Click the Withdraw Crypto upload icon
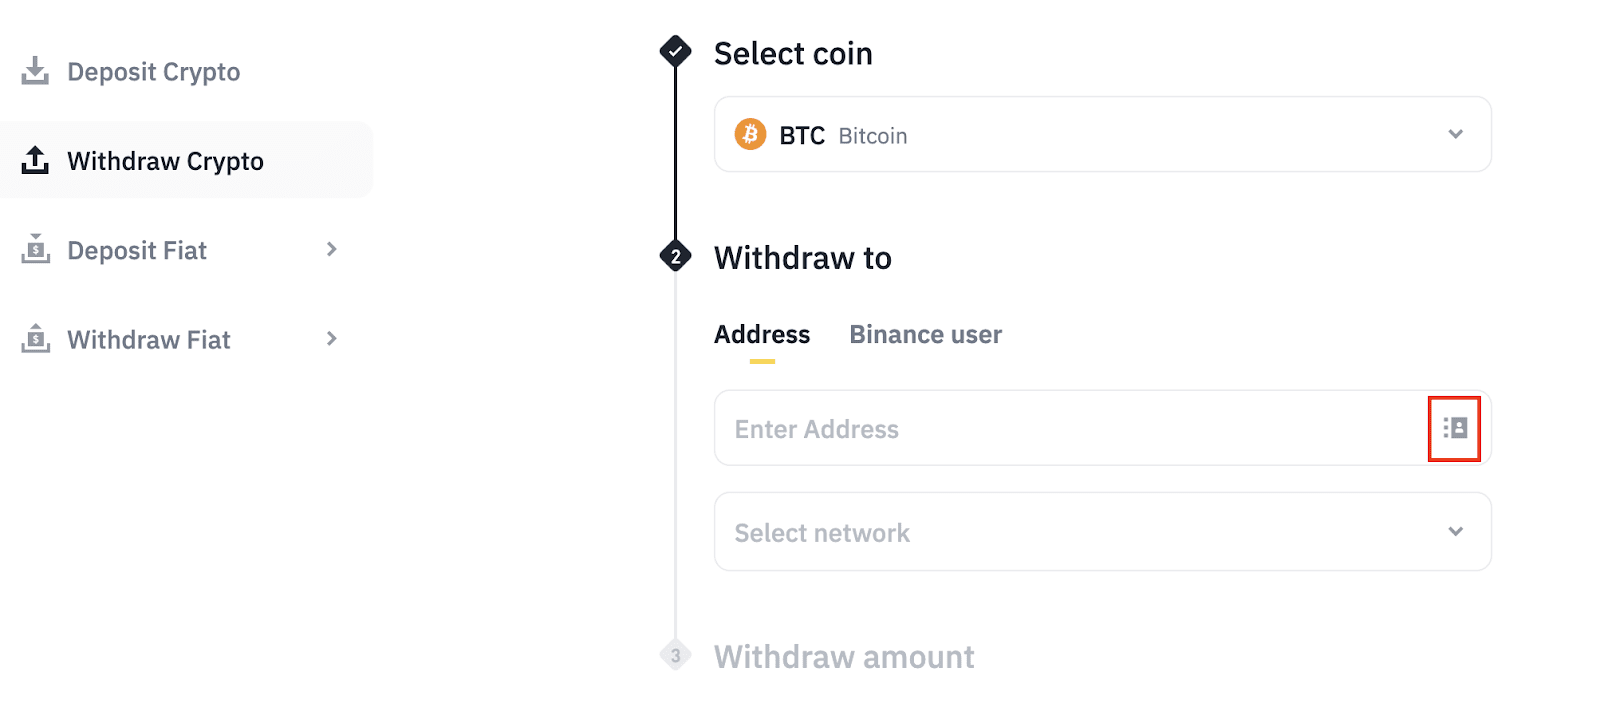The image size is (1600, 723). (35, 160)
